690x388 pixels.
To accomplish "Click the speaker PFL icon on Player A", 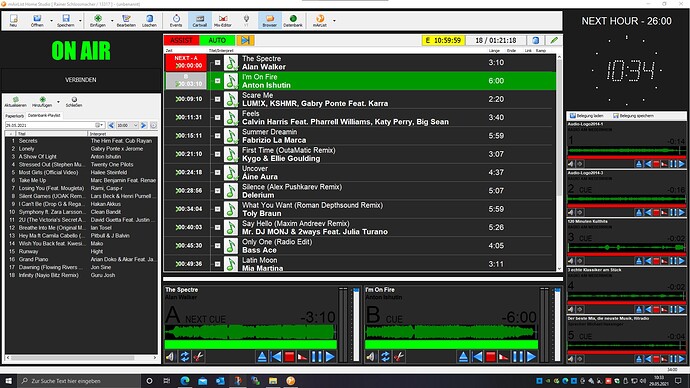I will 170,357.
